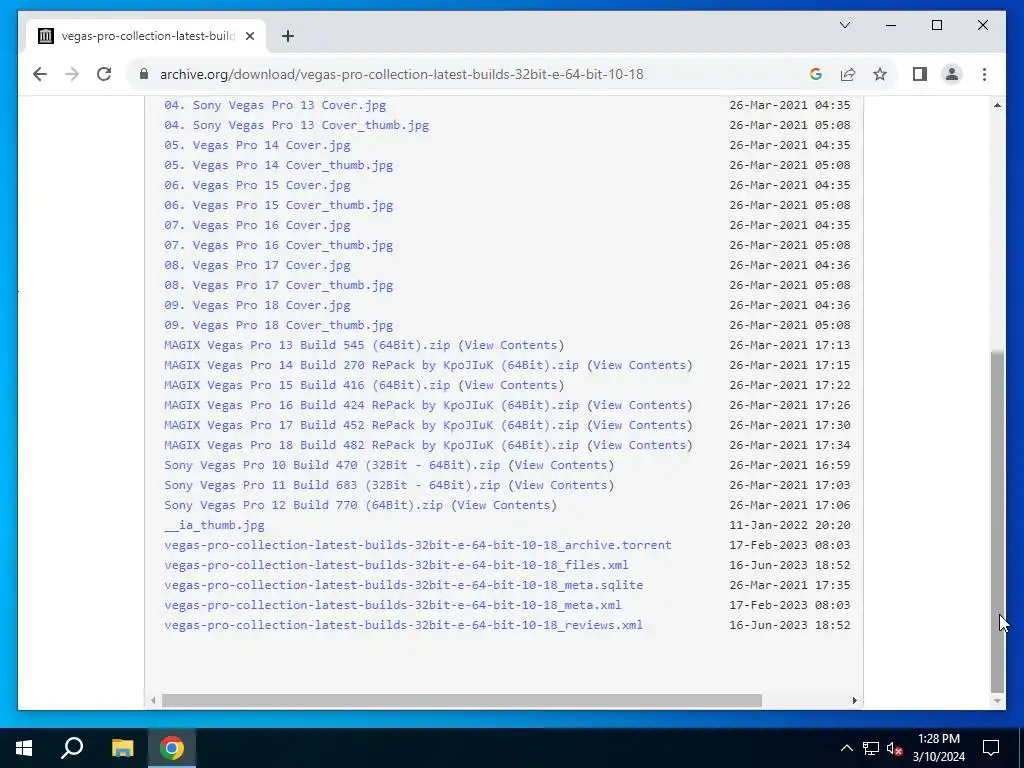
Task: View Contents of Vegas Pro 15 Build 416
Action: [511, 385]
